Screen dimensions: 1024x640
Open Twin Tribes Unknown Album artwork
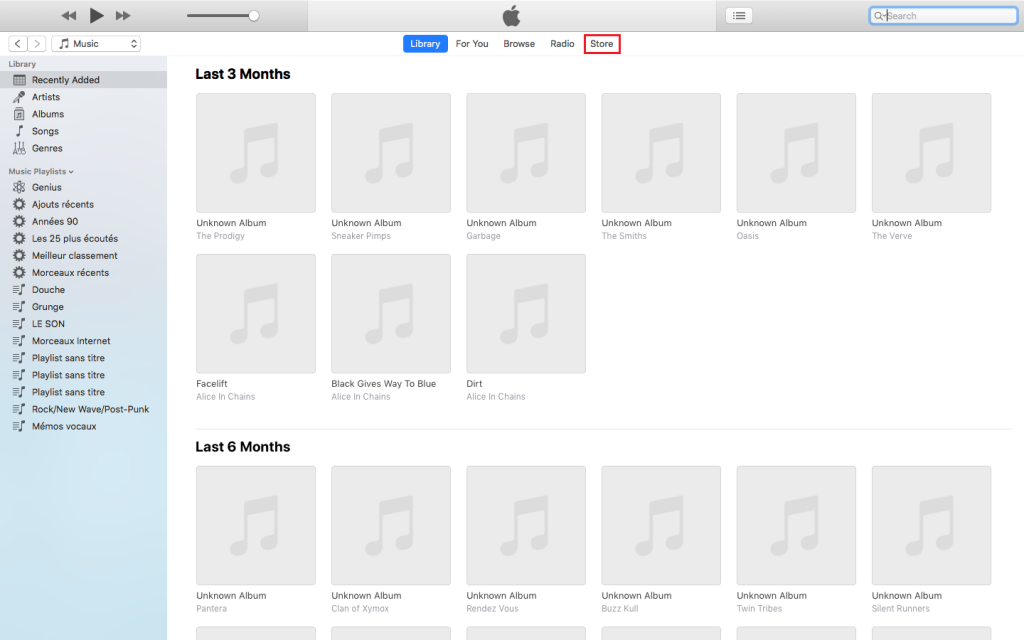(x=797, y=526)
